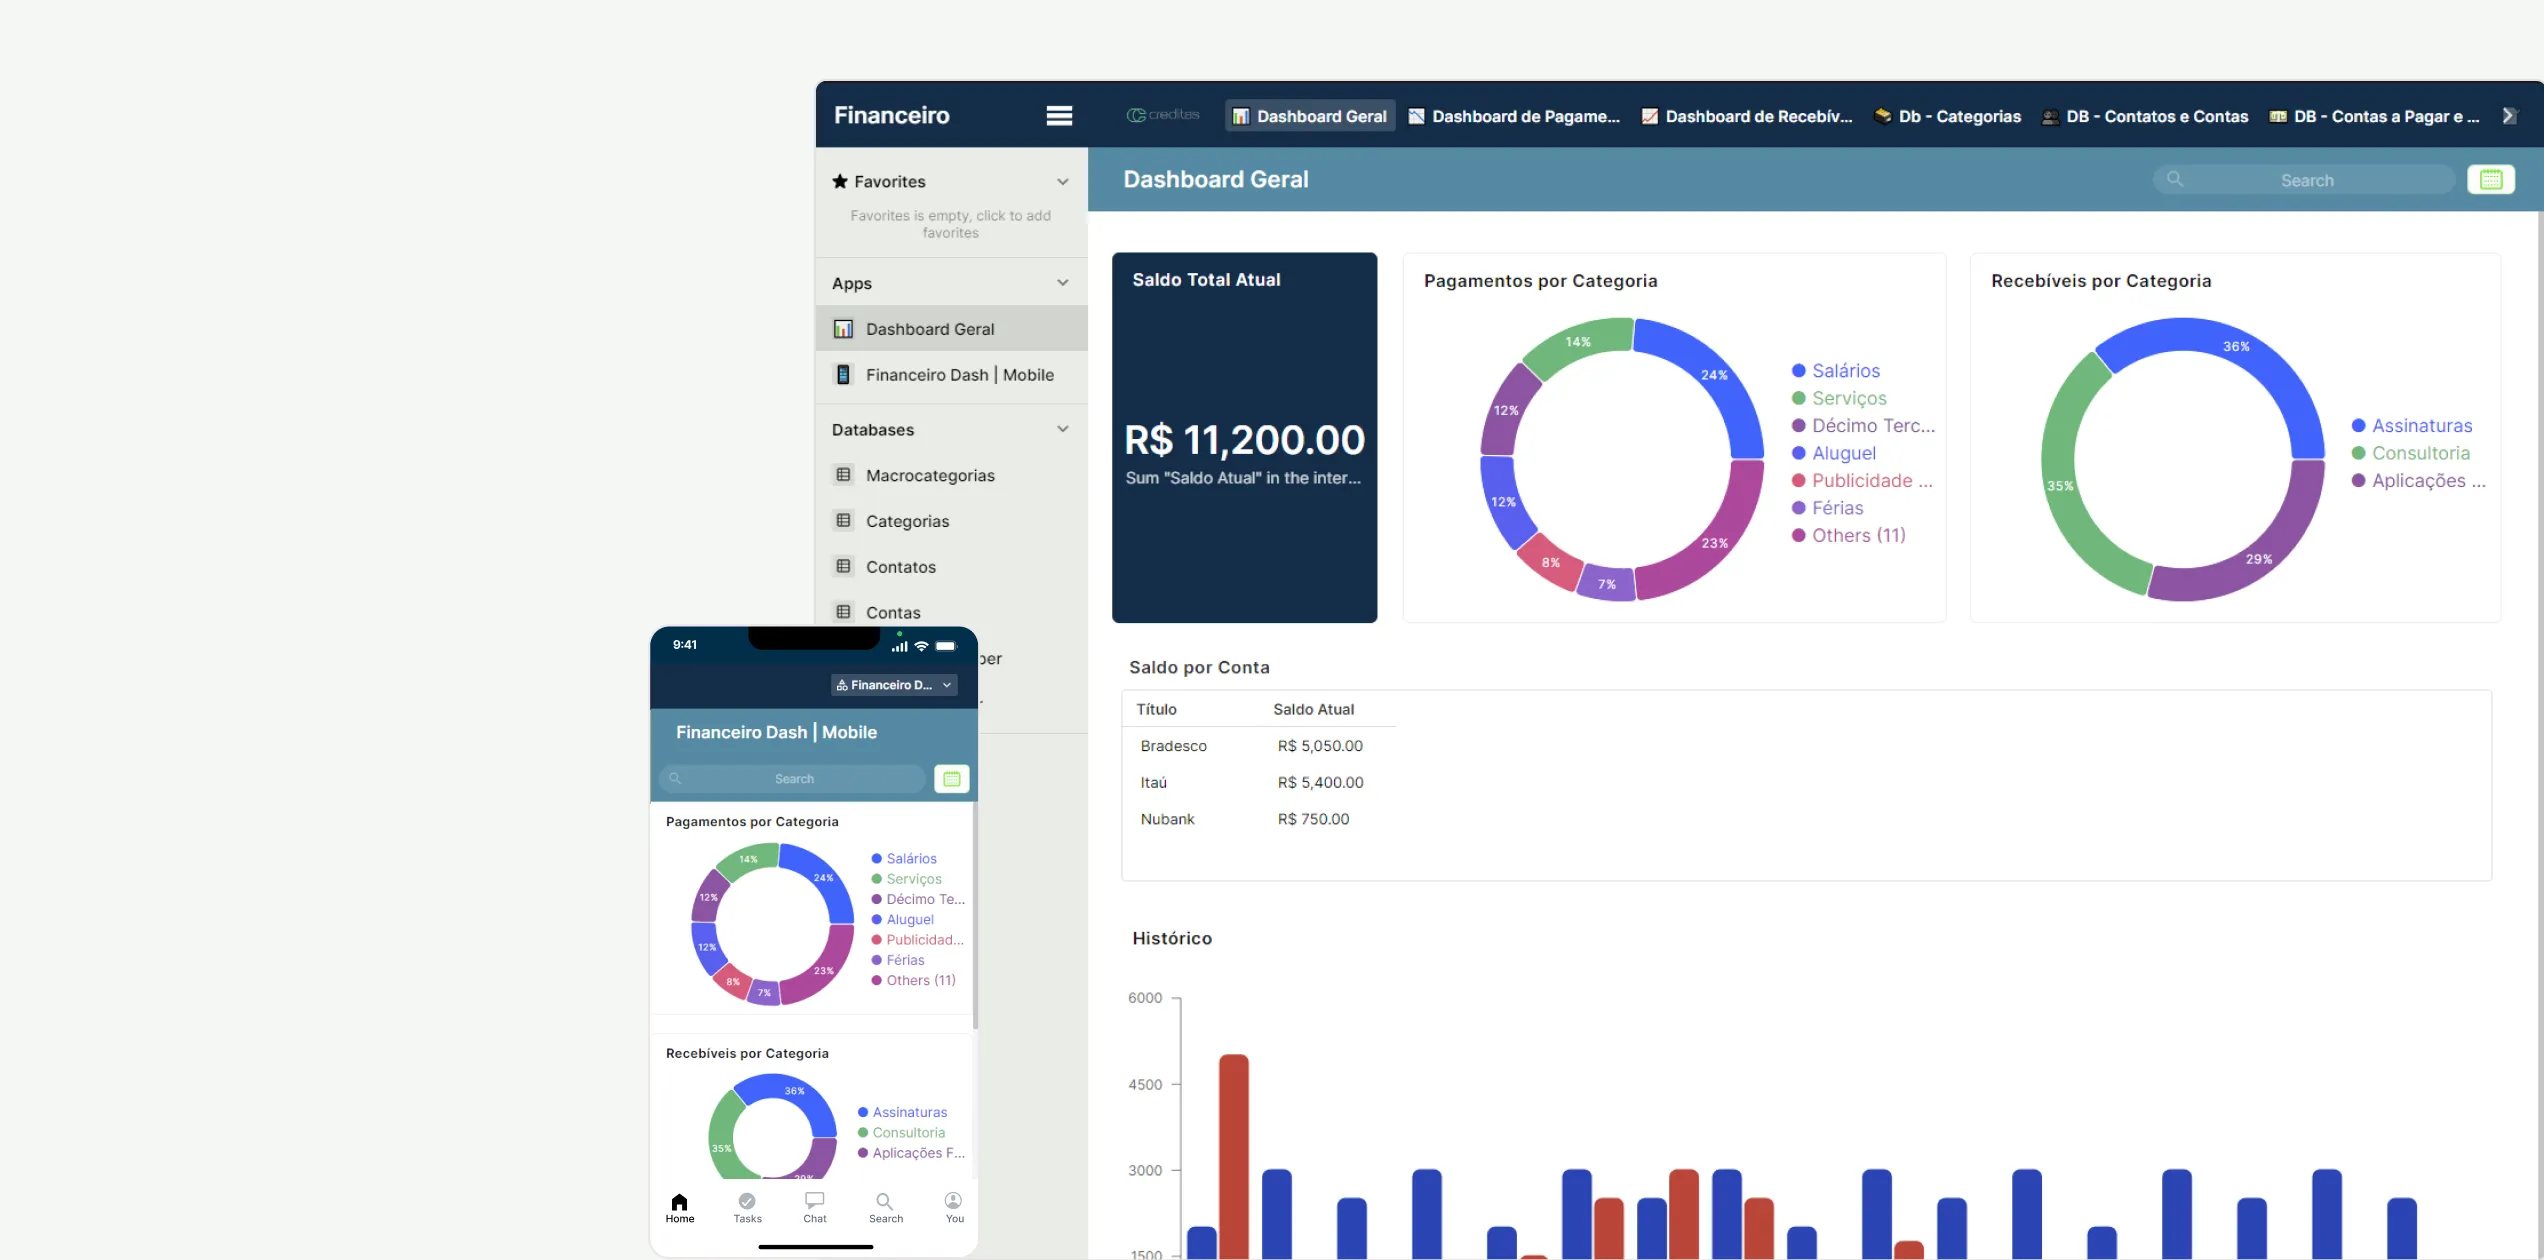2544x1260 pixels.
Task: Click the table icon beside Contas
Action: (843, 612)
